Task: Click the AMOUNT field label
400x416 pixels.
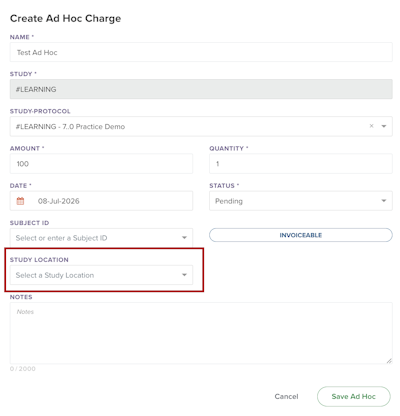Action: click(27, 148)
